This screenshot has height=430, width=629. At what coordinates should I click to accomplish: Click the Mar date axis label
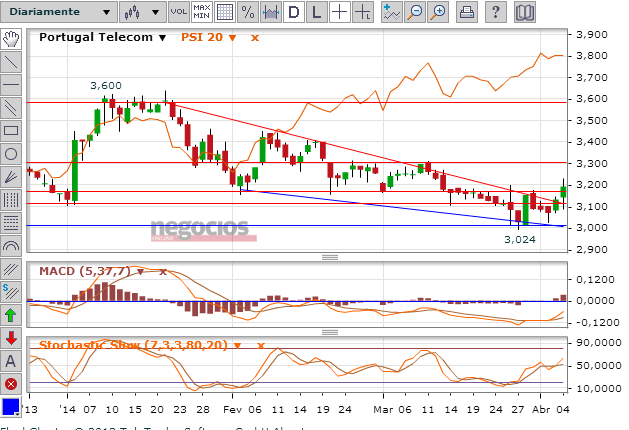(383, 410)
